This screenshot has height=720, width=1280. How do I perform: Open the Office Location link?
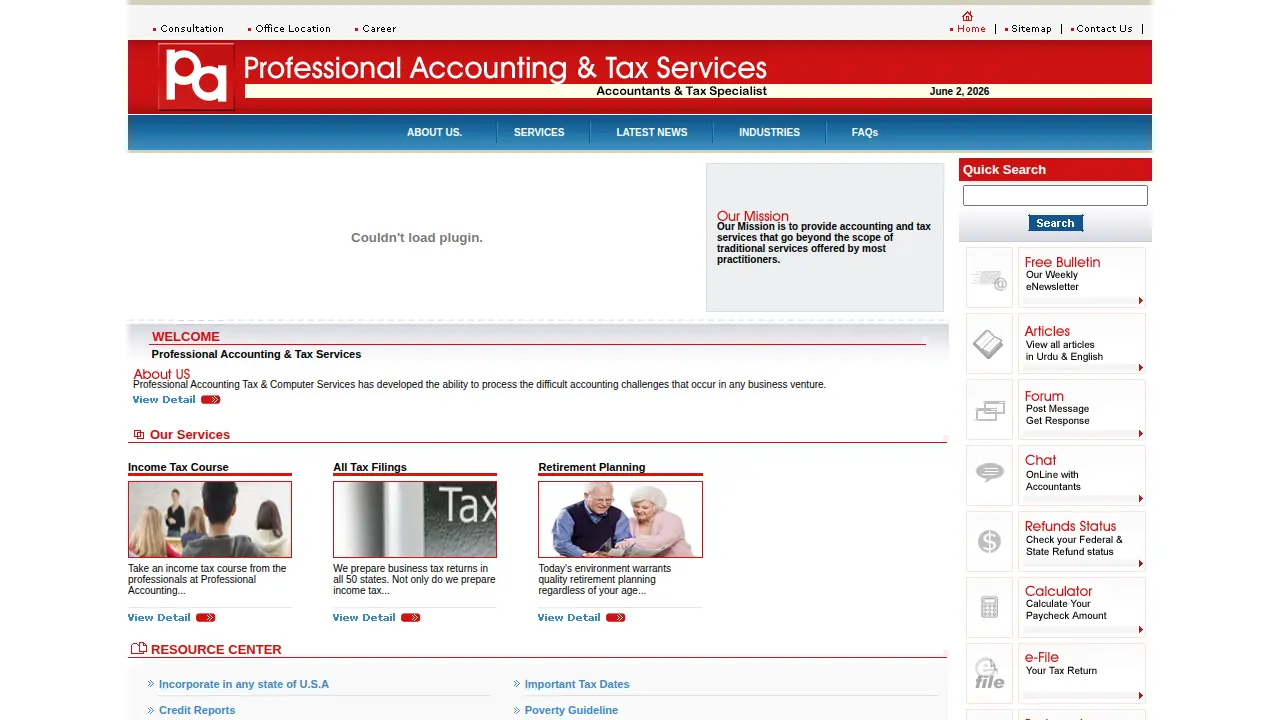[x=293, y=29]
